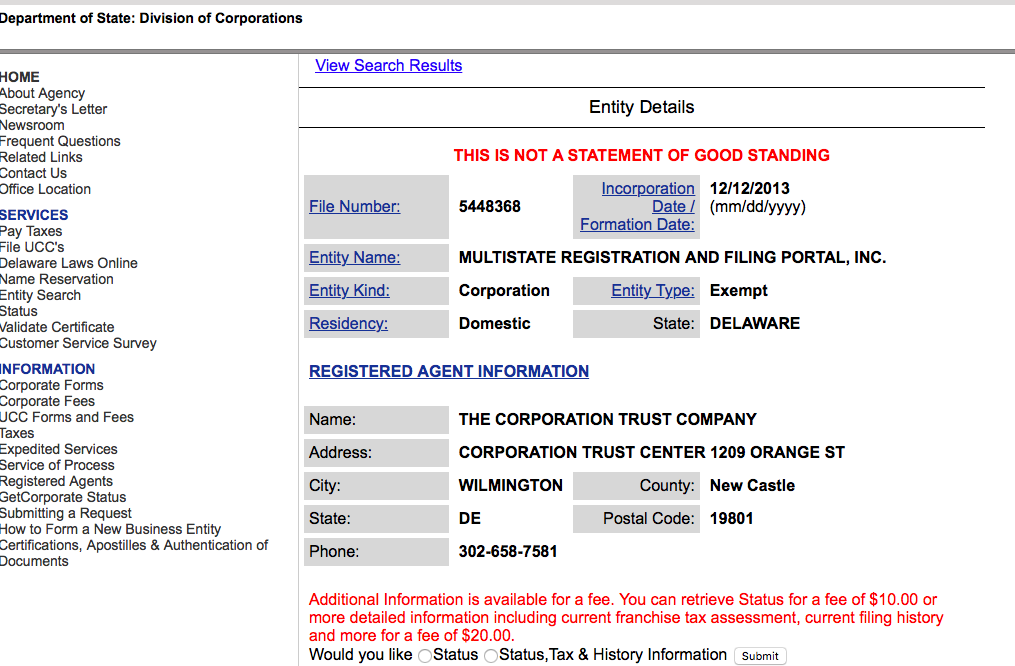Image resolution: width=1015 pixels, height=666 pixels.
Task: Open How to Form a New Business Entity
Action: (x=110, y=529)
